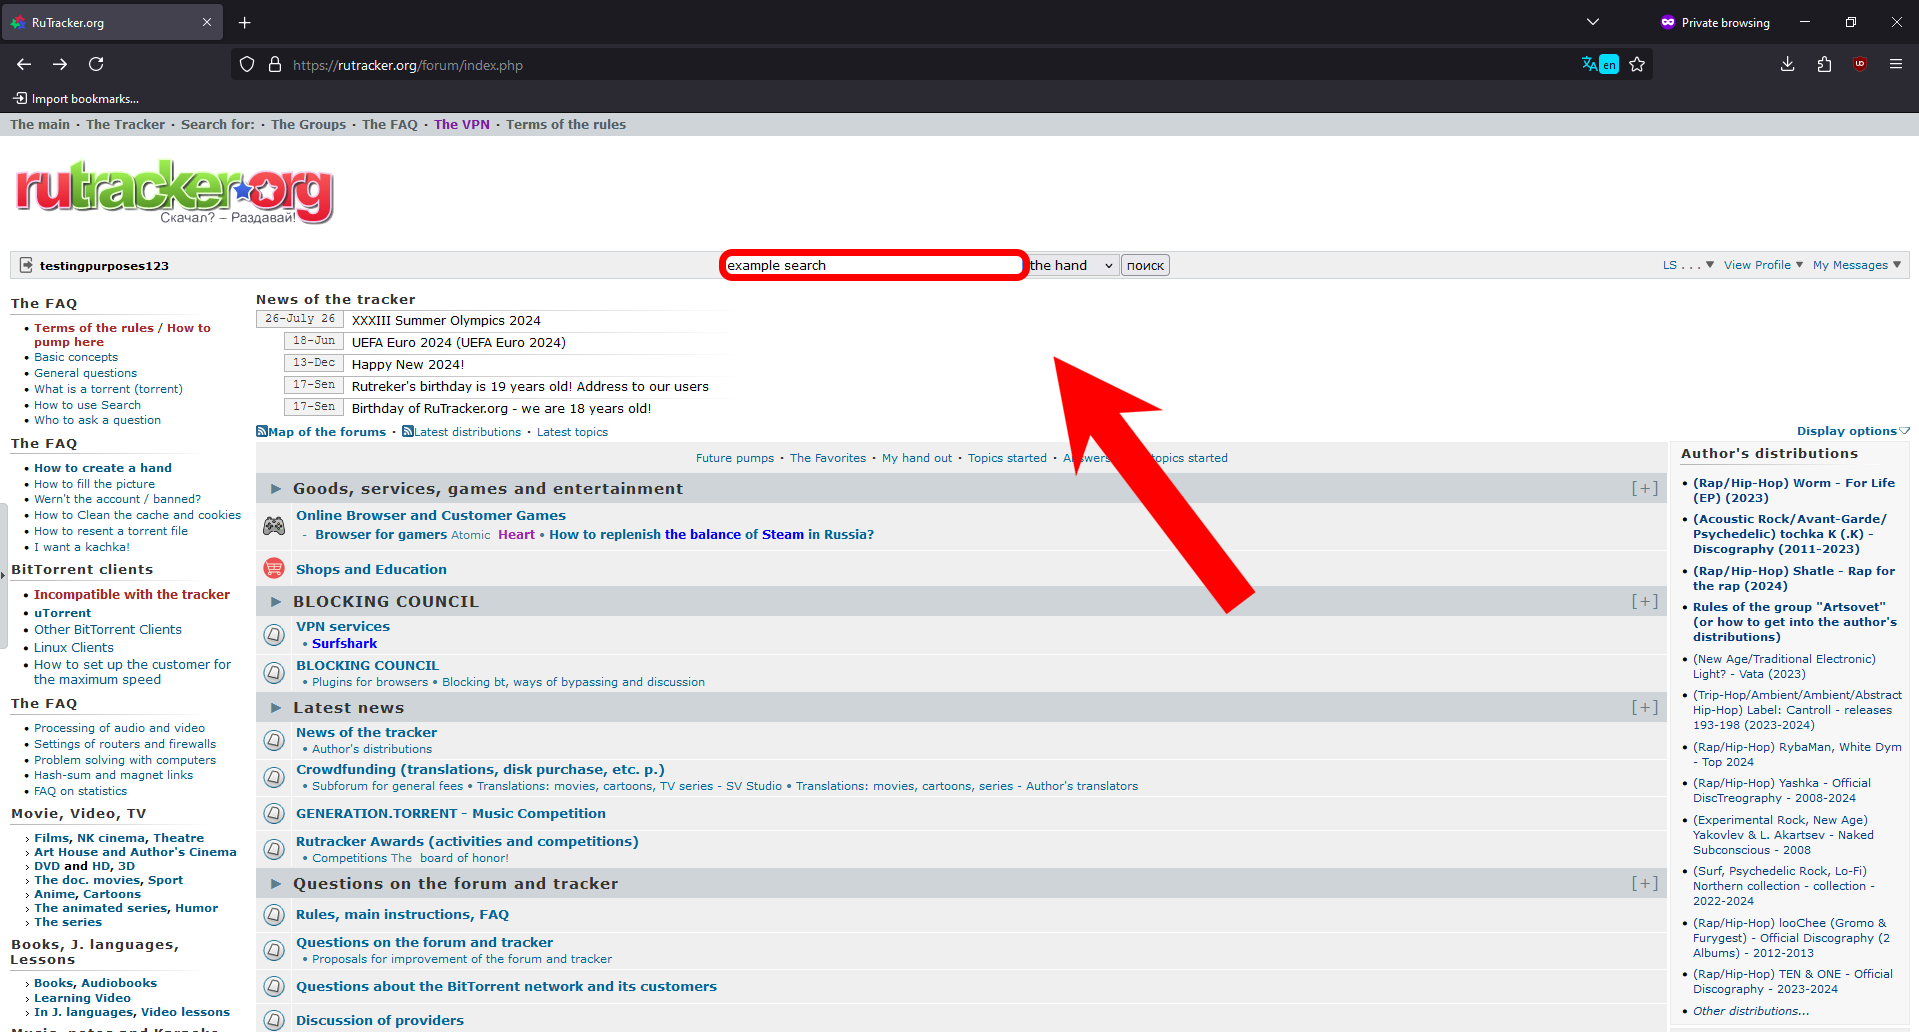Toggle the [+] on Questions on the forum category

1645,883
